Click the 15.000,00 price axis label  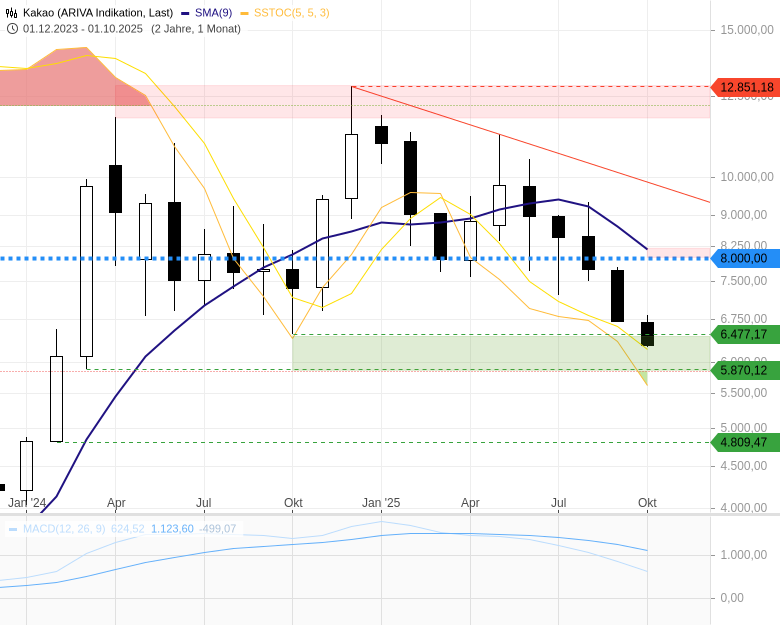tap(746, 30)
